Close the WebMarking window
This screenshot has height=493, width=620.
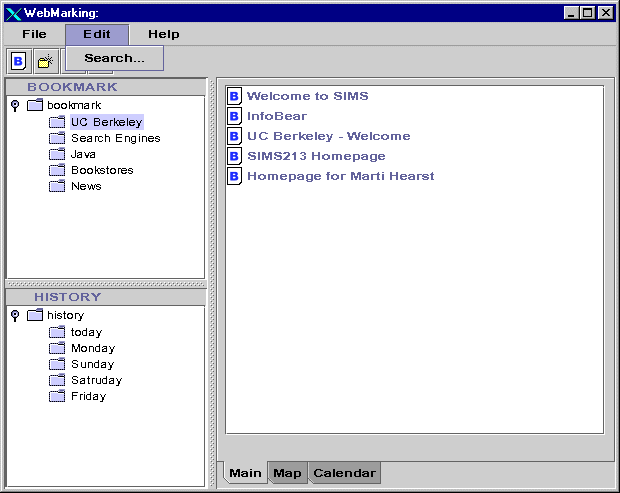click(x=606, y=13)
